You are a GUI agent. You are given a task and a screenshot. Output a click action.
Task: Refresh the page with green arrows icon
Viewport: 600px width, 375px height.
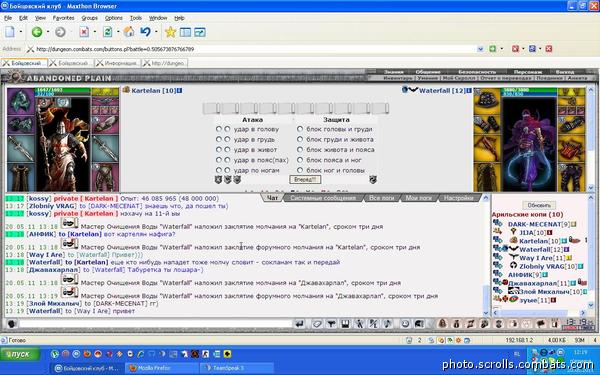point(108,32)
